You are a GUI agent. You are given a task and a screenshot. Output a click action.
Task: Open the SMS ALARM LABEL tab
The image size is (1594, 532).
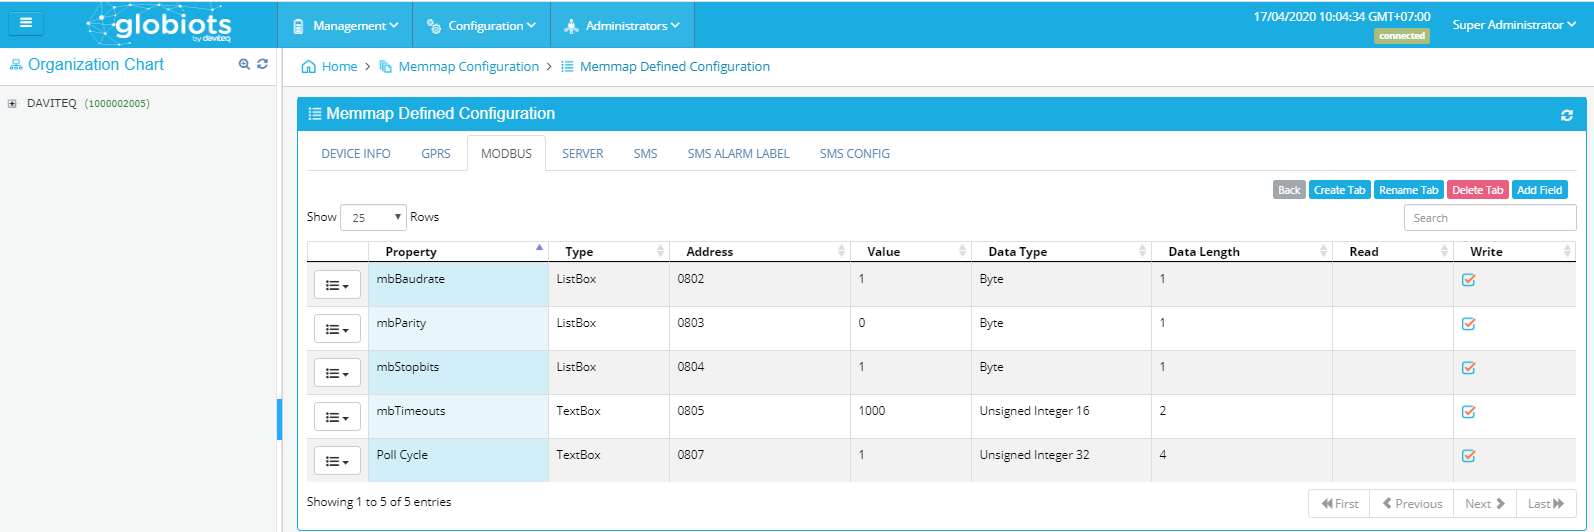pyautogui.click(x=738, y=154)
